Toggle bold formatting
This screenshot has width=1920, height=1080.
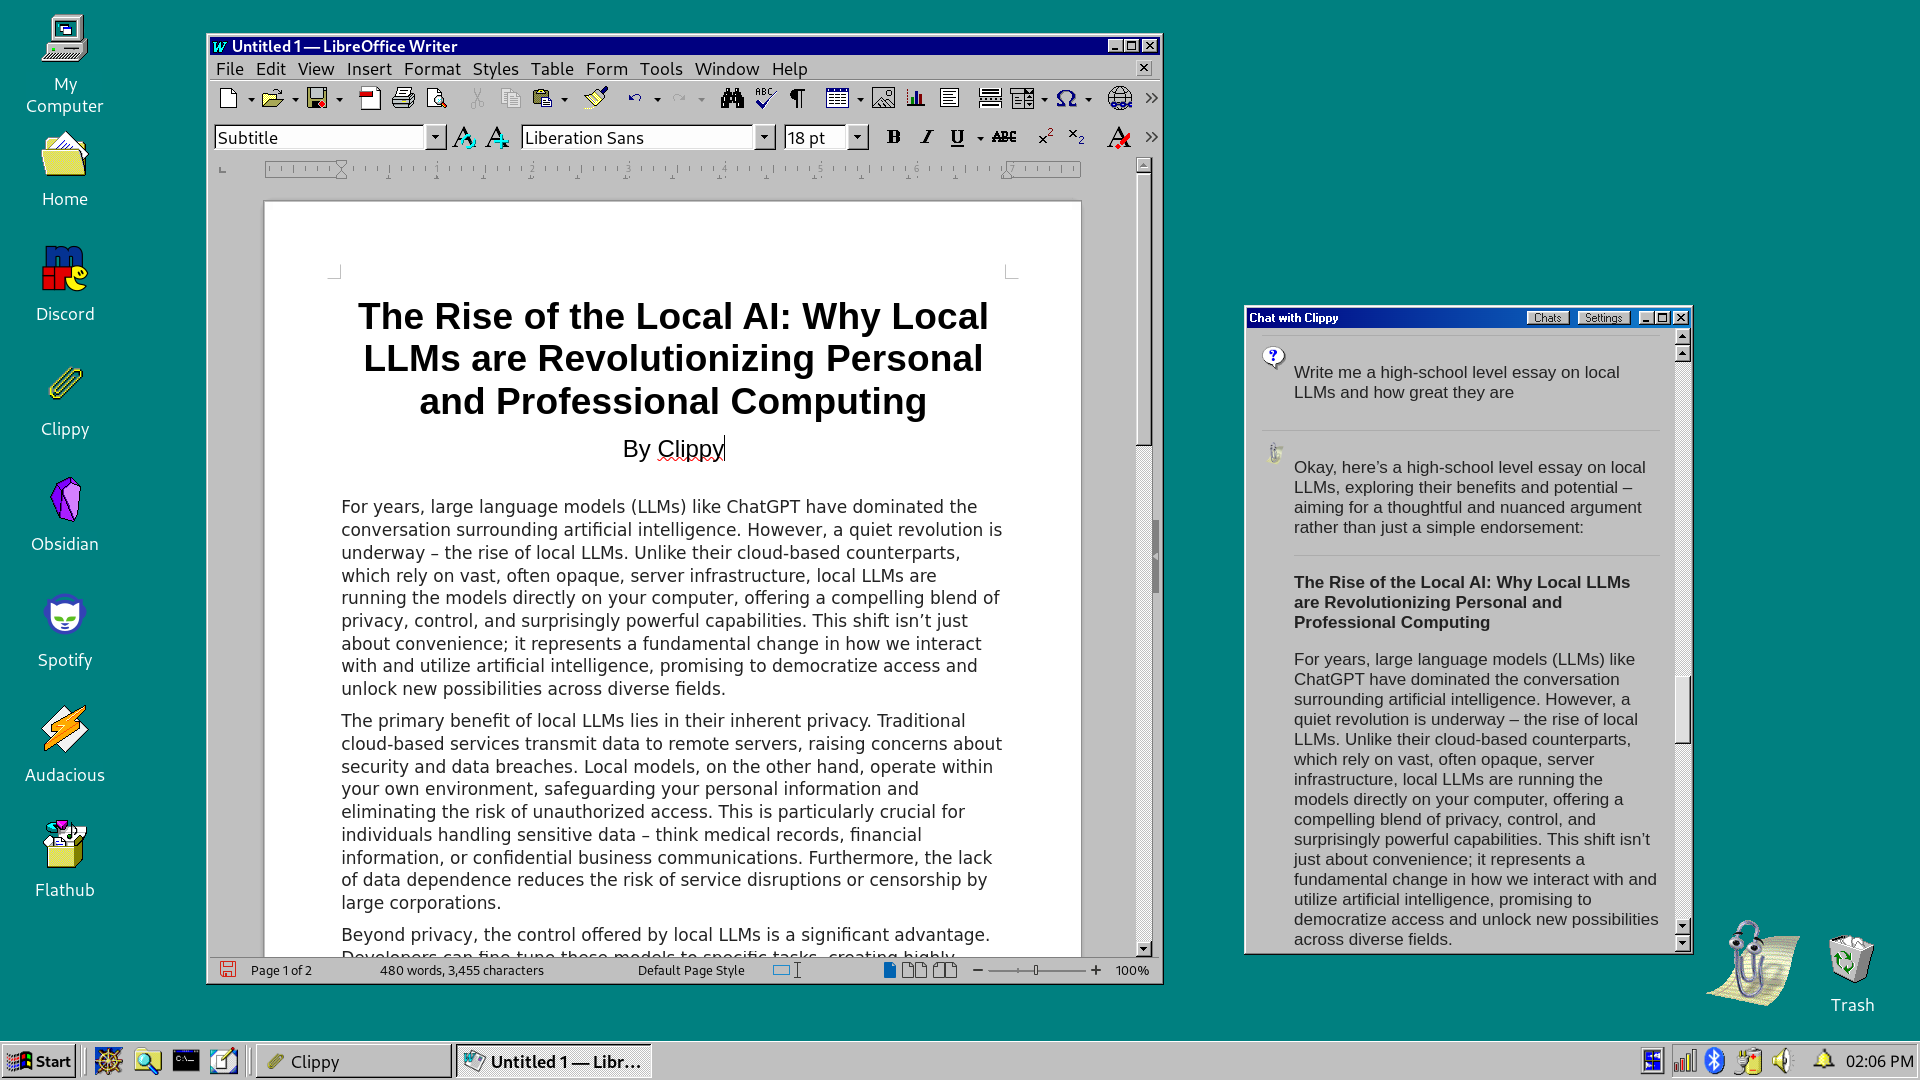click(x=893, y=137)
